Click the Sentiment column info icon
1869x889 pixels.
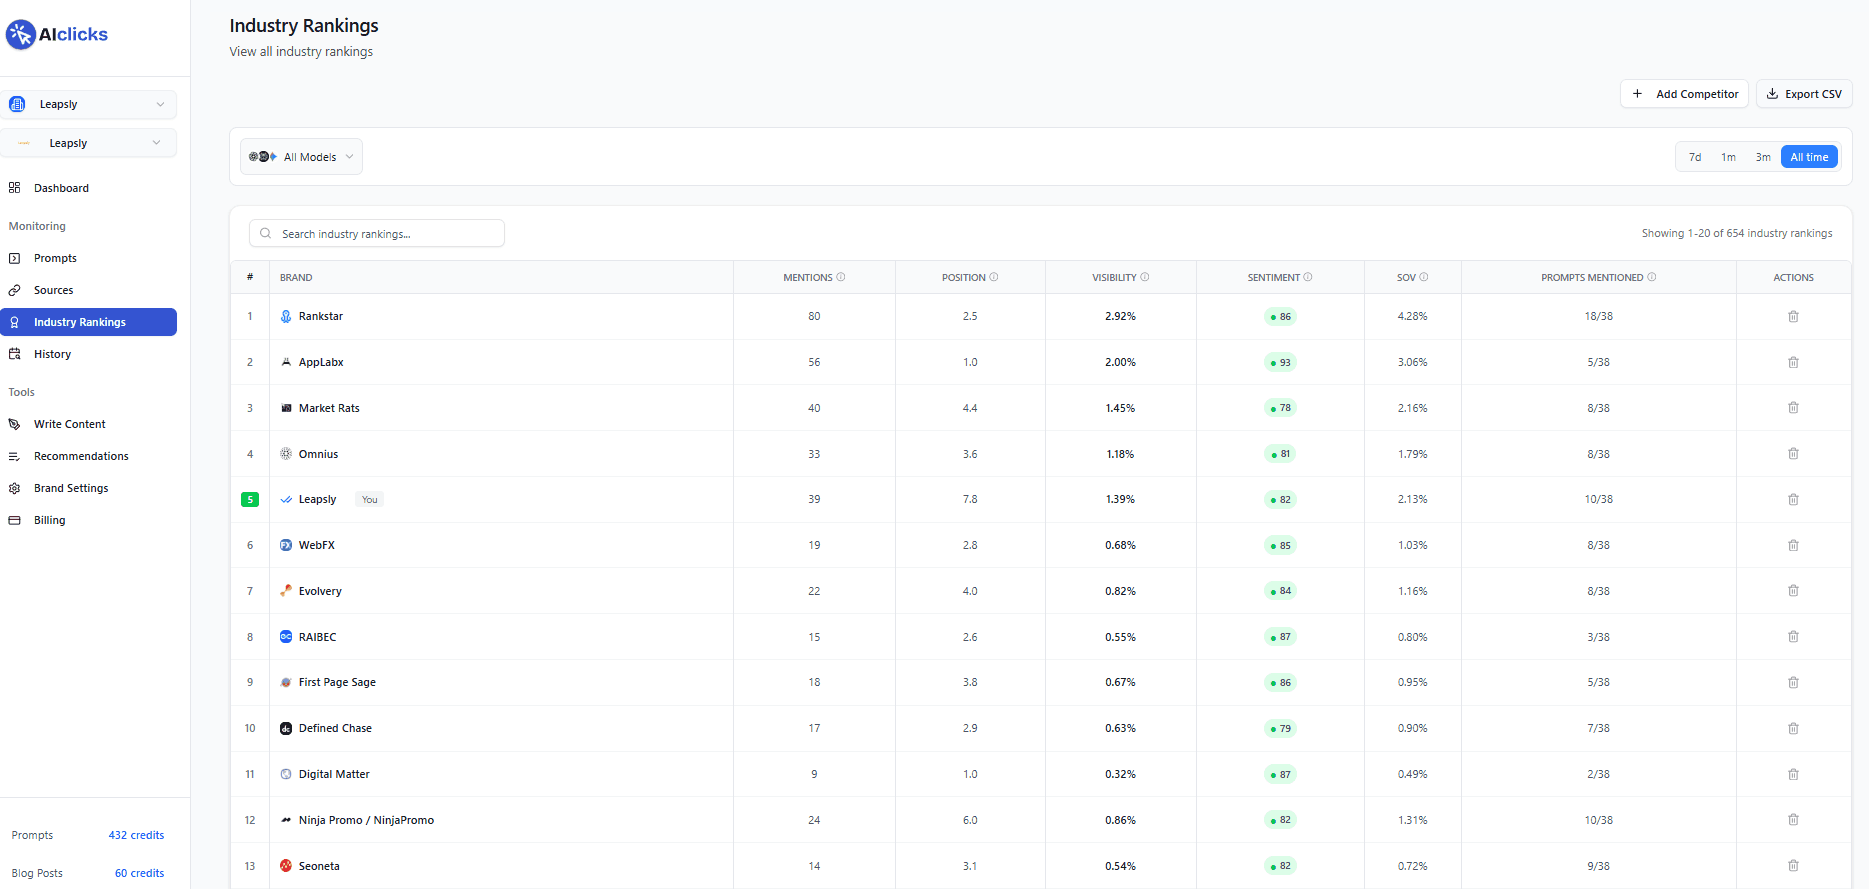click(1308, 277)
